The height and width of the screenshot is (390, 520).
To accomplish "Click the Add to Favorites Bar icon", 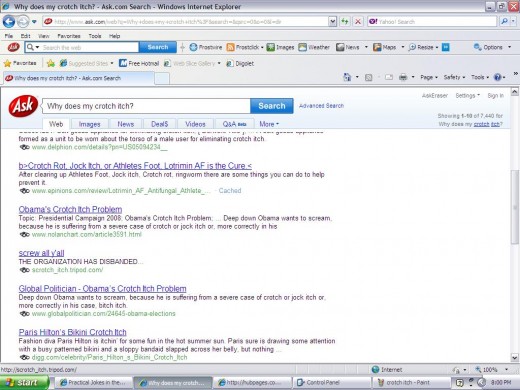I will pyautogui.click(x=51, y=63).
